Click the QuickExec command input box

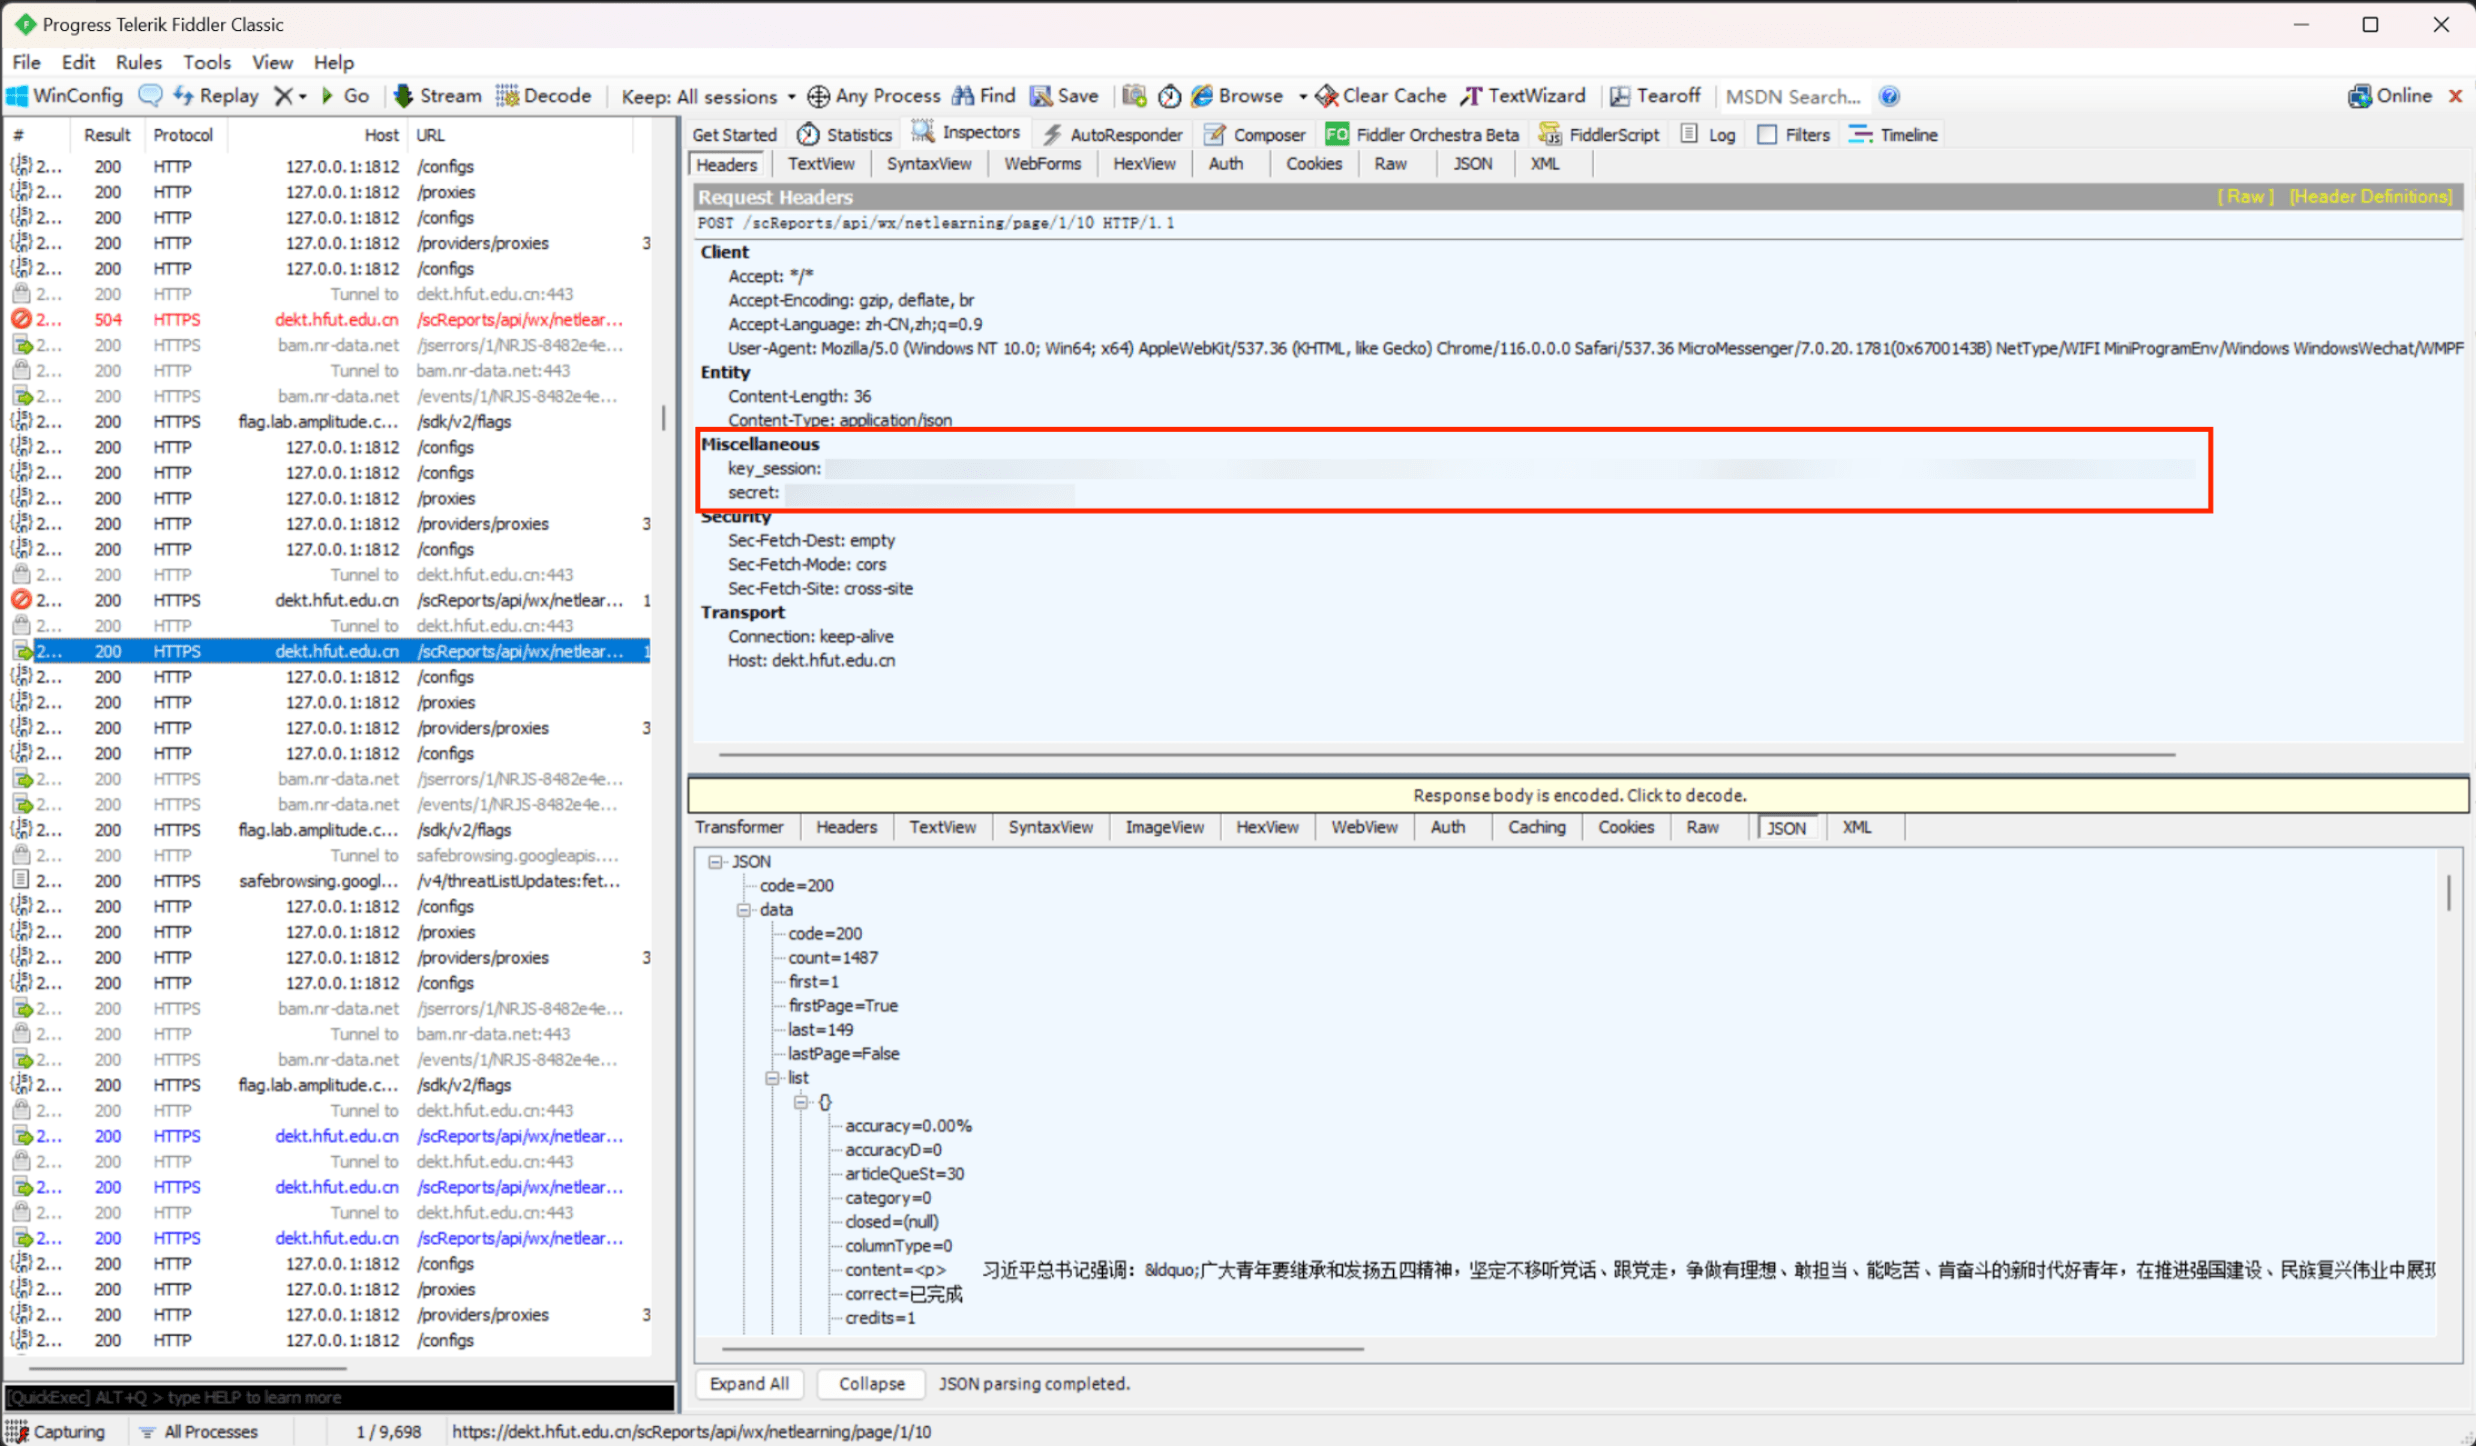click(x=340, y=1397)
